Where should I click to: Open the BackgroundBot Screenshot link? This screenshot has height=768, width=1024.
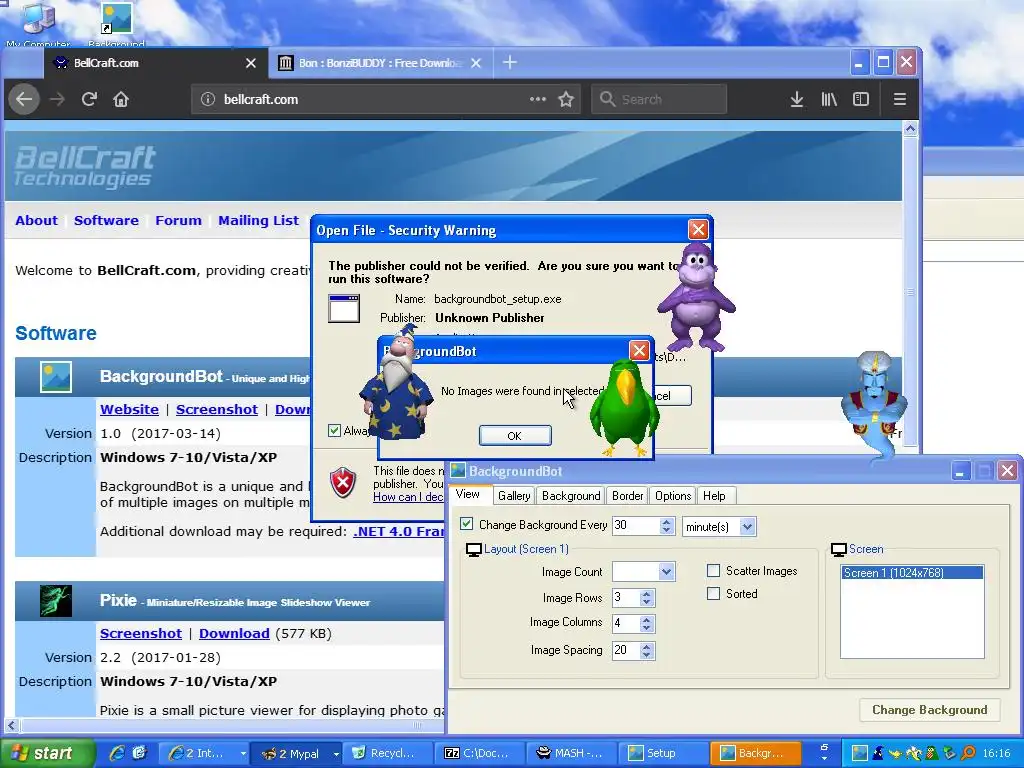tap(217, 409)
